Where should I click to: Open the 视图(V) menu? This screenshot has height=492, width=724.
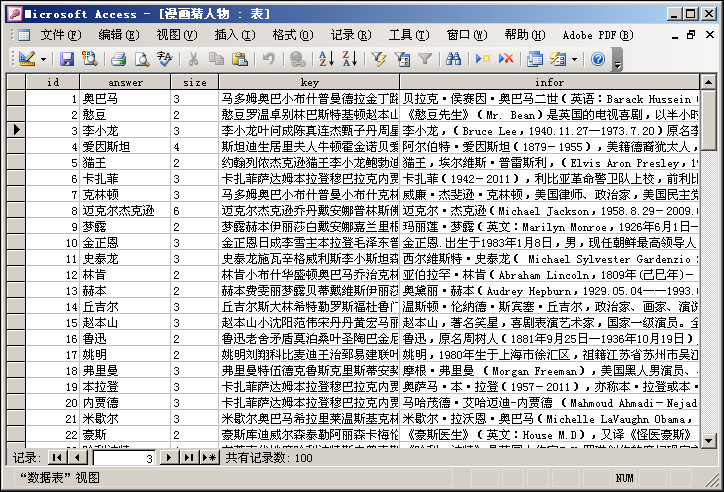(177, 35)
